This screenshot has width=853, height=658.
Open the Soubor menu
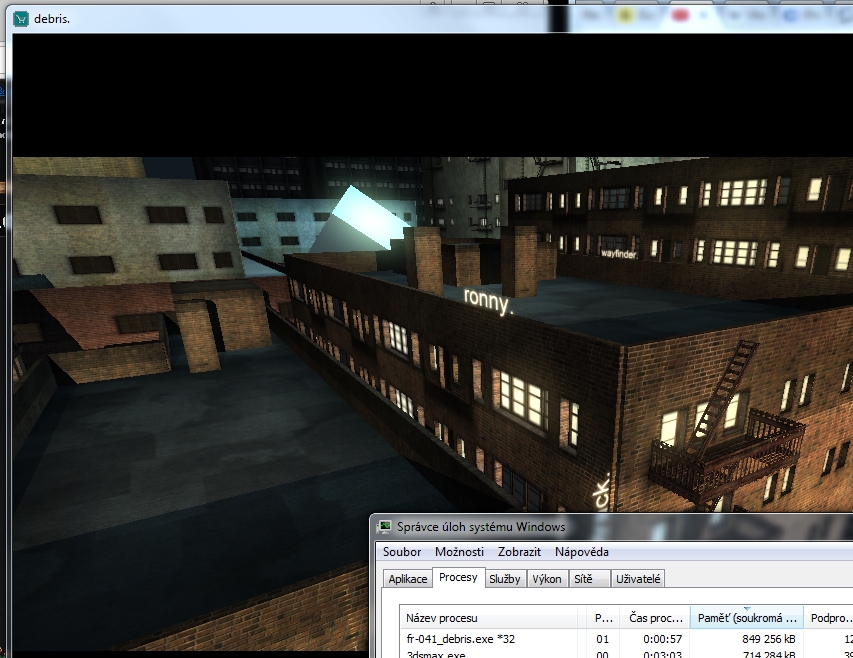(x=402, y=552)
